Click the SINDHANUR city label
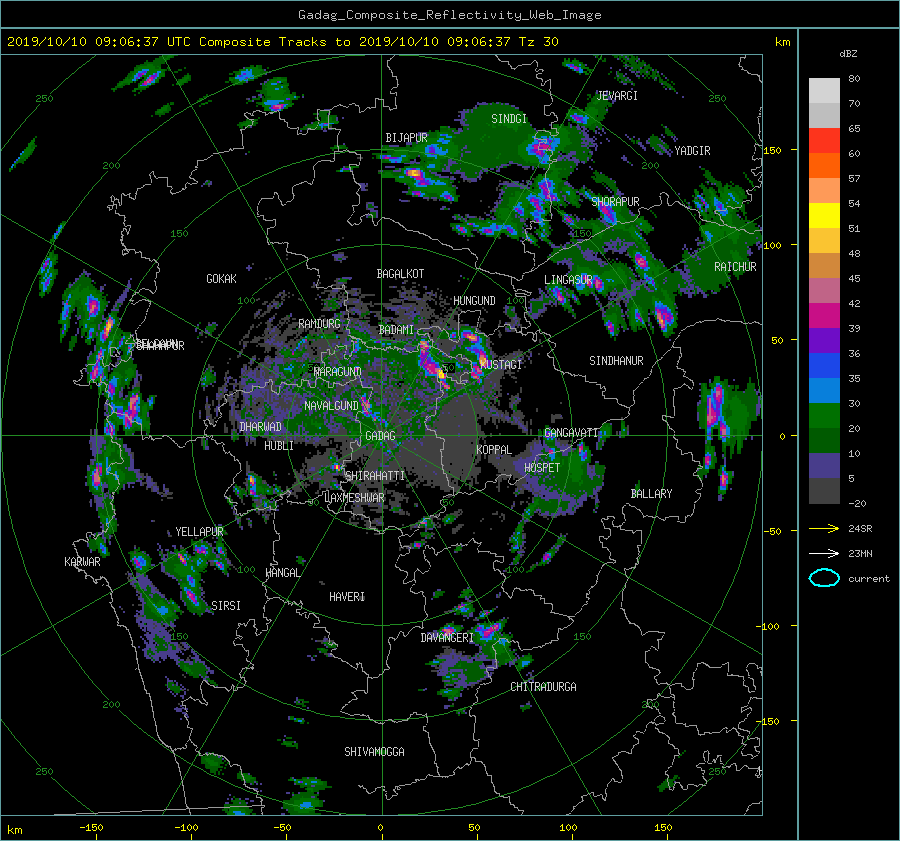The width and height of the screenshot is (900, 841). pos(616,361)
